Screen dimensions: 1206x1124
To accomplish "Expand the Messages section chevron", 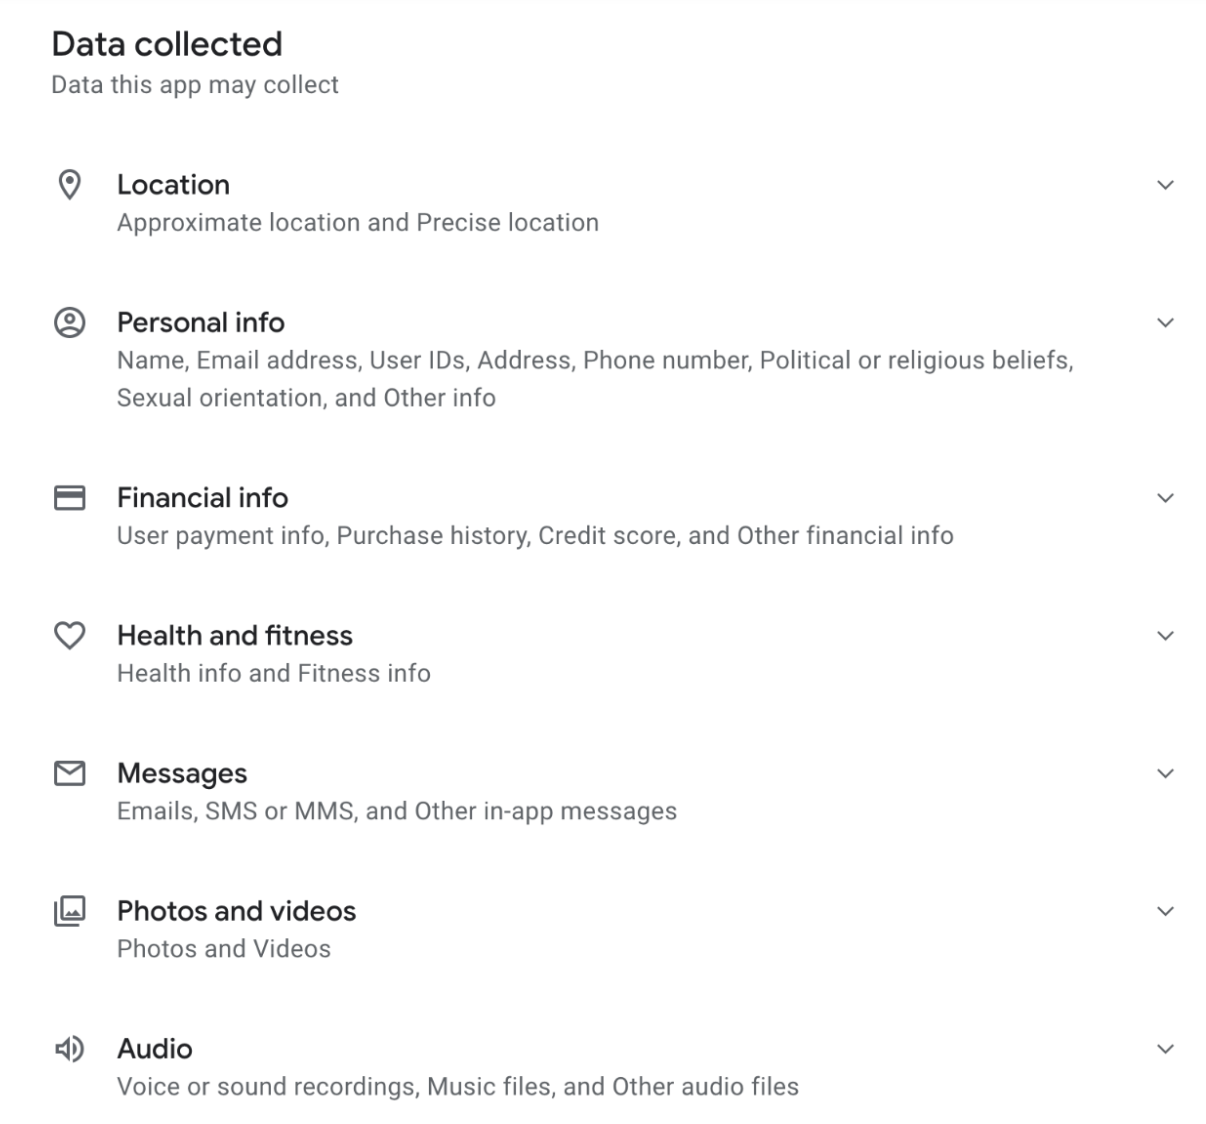I will (x=1165, y=773).
